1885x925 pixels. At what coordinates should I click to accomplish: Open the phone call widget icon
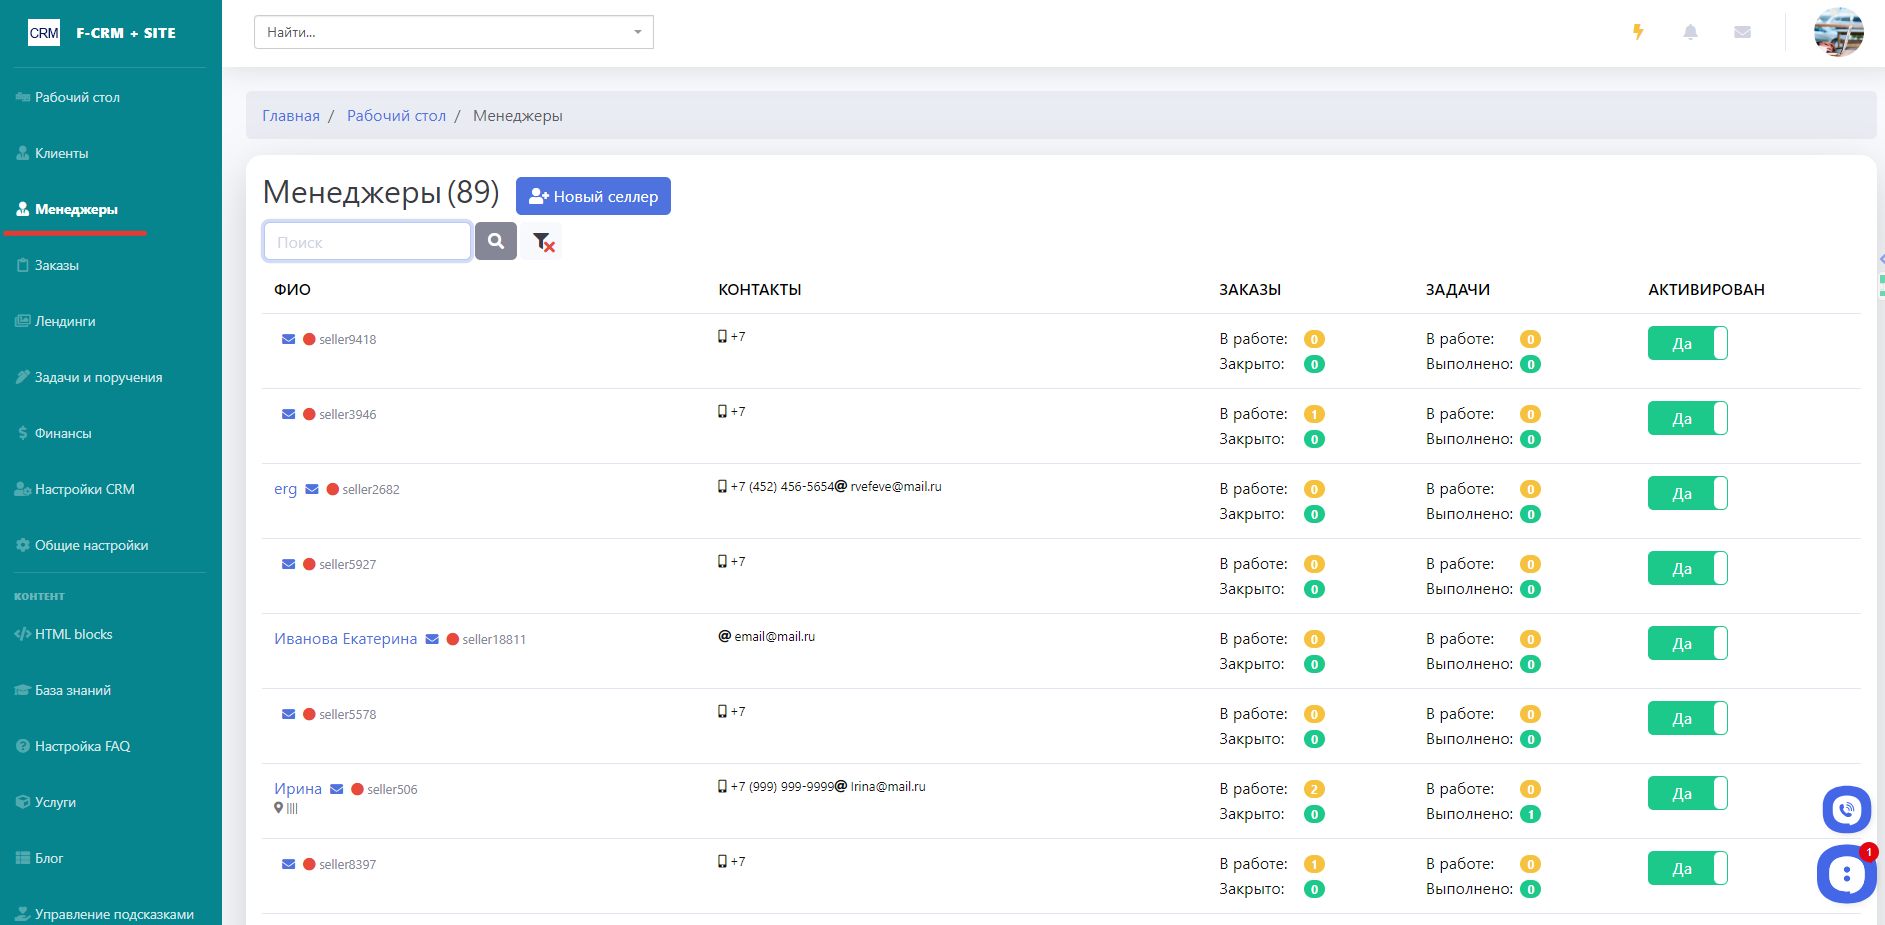click(1846, 809)
